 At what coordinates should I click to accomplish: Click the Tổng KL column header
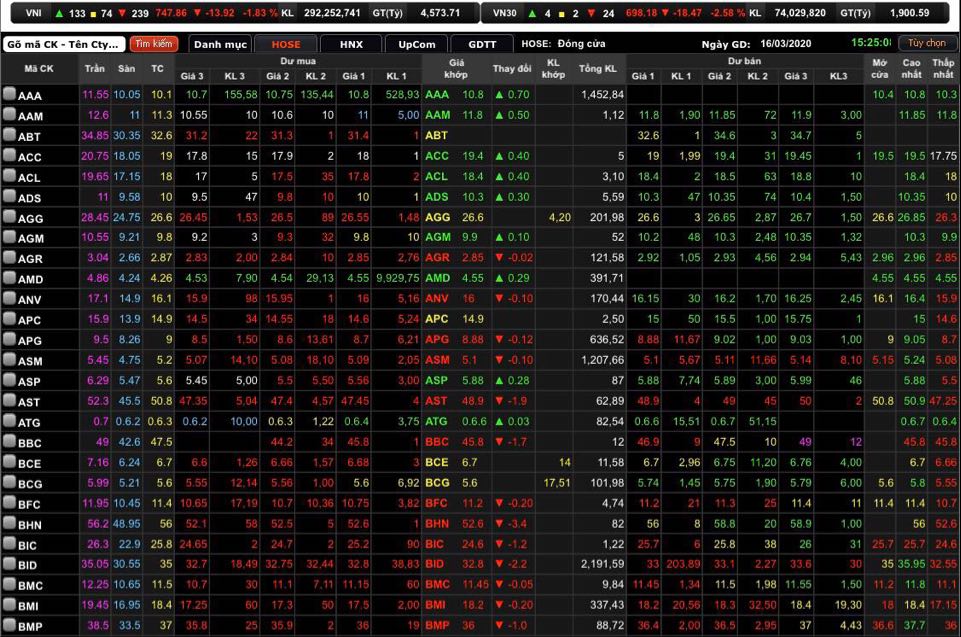click(598, 69)
